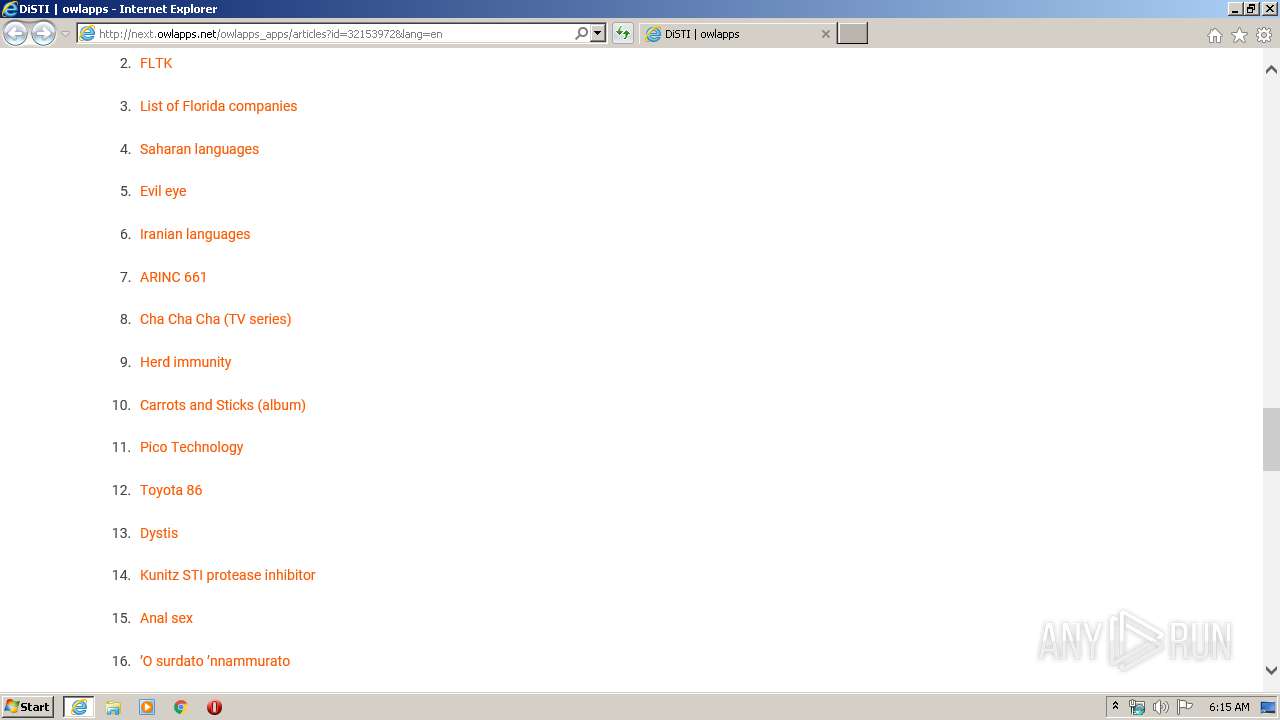The image size is (1280, 720).
Task: Click the Refresh page icon
Action: (x=623, y=33)
